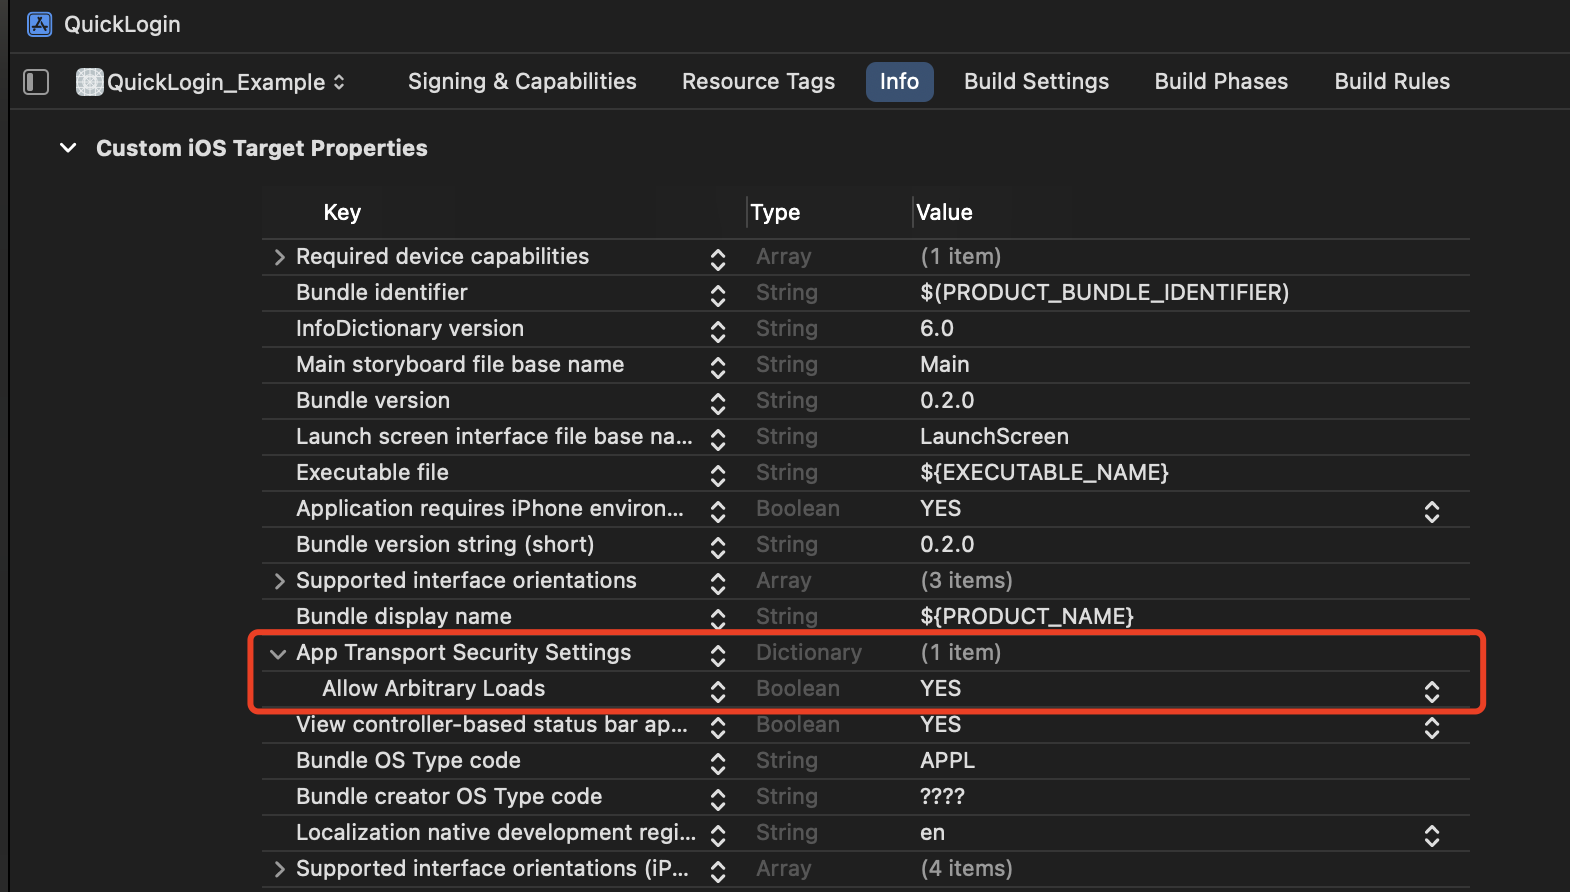Toggle the targets list sidebar icon
Screen dimensions: 1570x892
[x=36, y=82]
